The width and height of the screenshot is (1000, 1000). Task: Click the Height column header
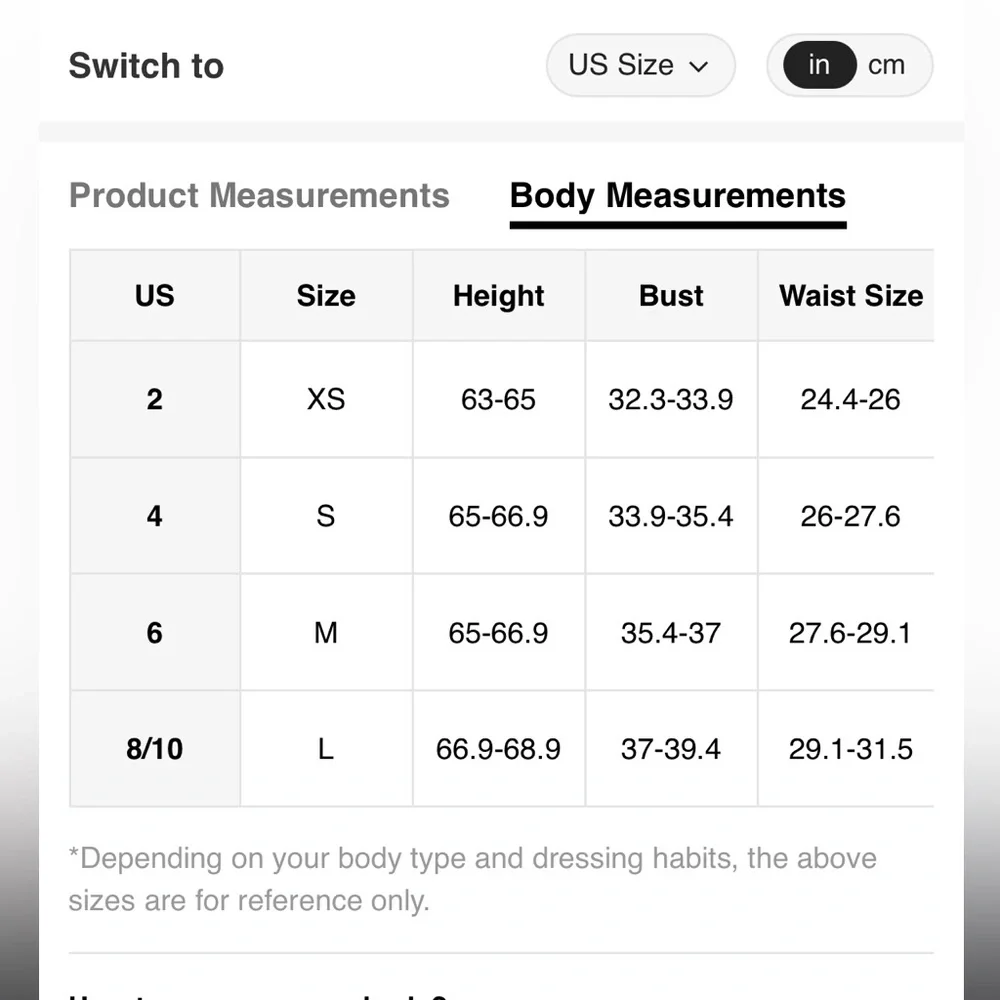[x=498, y=296]
